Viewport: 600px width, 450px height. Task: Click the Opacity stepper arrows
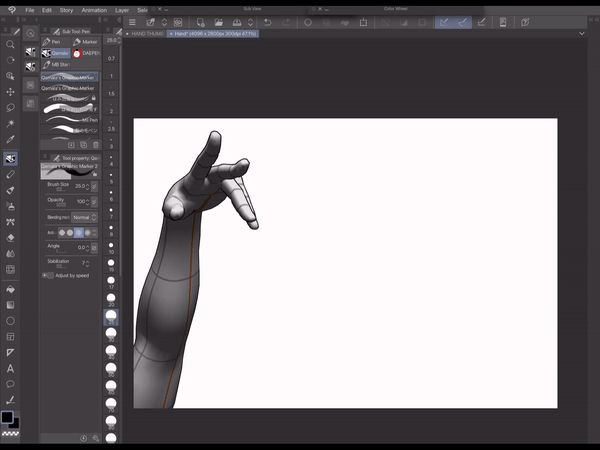[88, 202]
